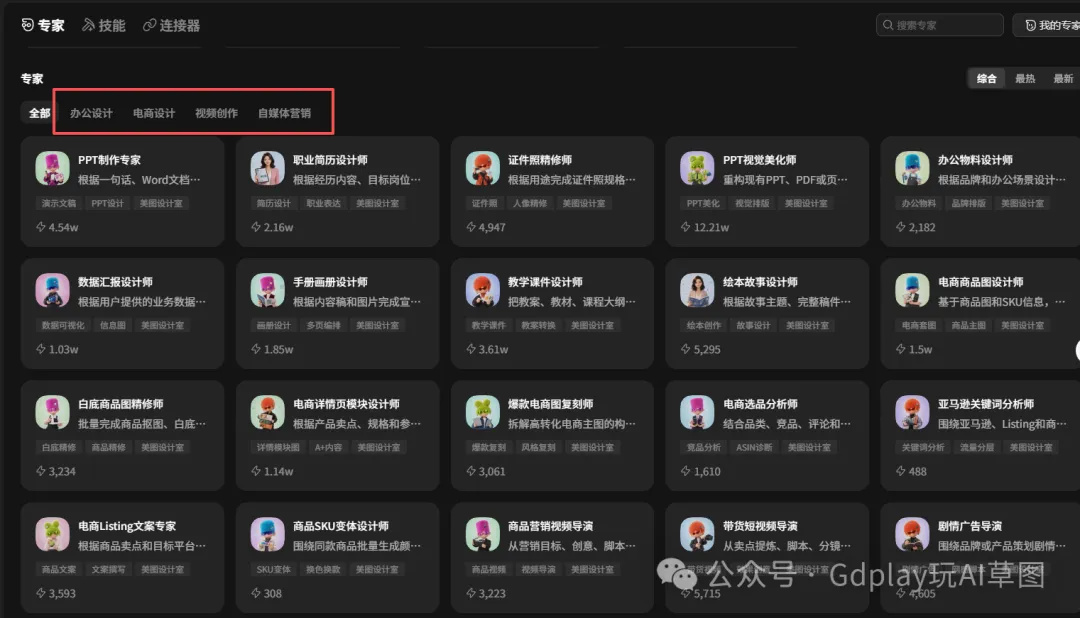Viewport: 1080px width, 618px height.
Task: Click the link icon beside 连接器
Action: (x=149, y=25)
